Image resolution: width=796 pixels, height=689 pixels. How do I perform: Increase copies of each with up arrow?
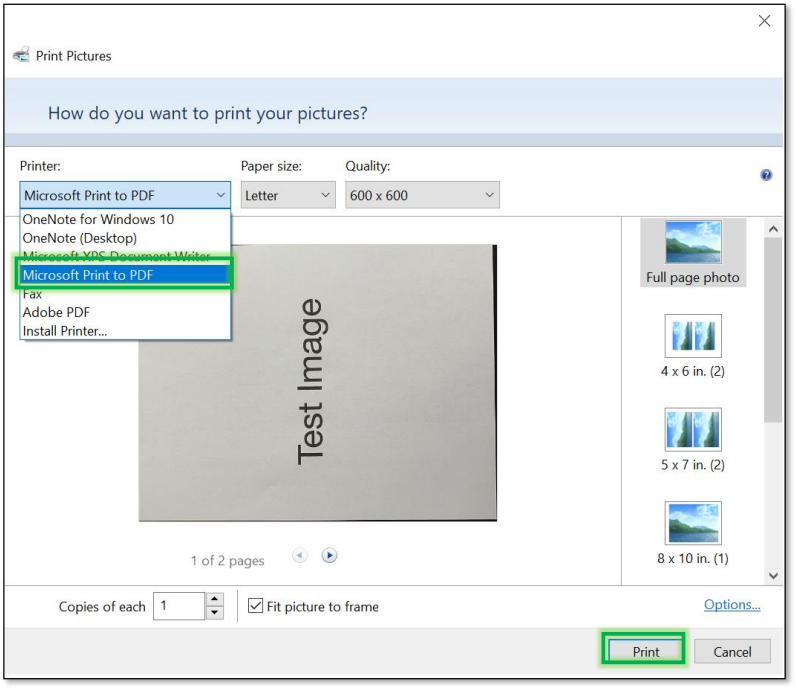[x=214, y=600]
